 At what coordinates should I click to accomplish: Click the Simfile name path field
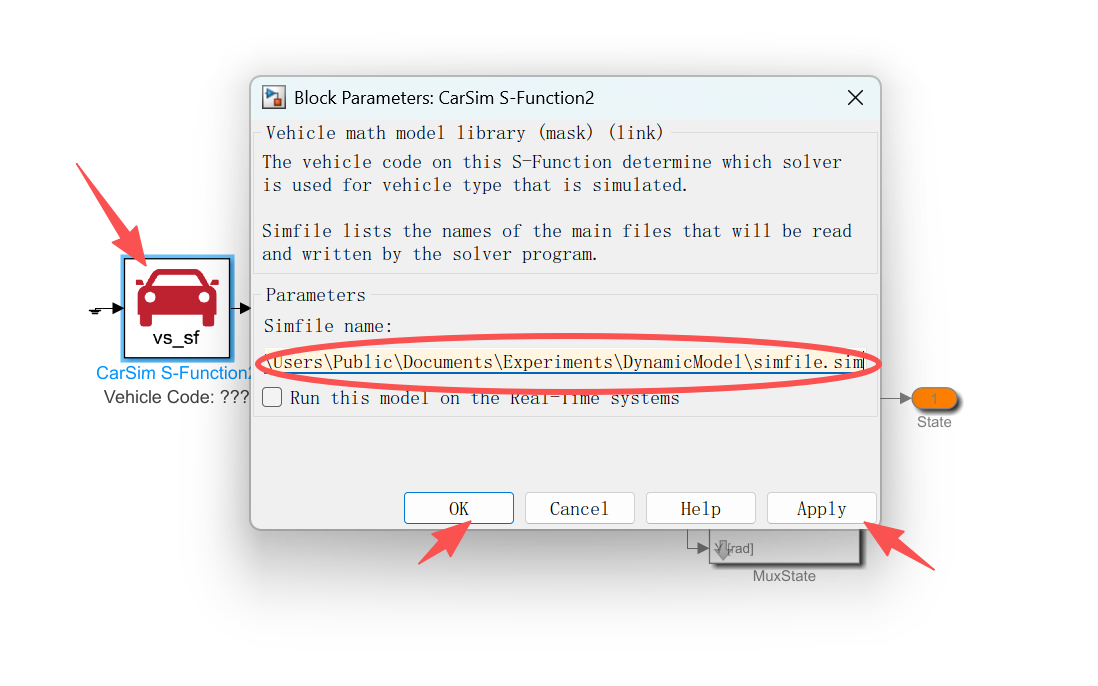(x=564, y=361)
